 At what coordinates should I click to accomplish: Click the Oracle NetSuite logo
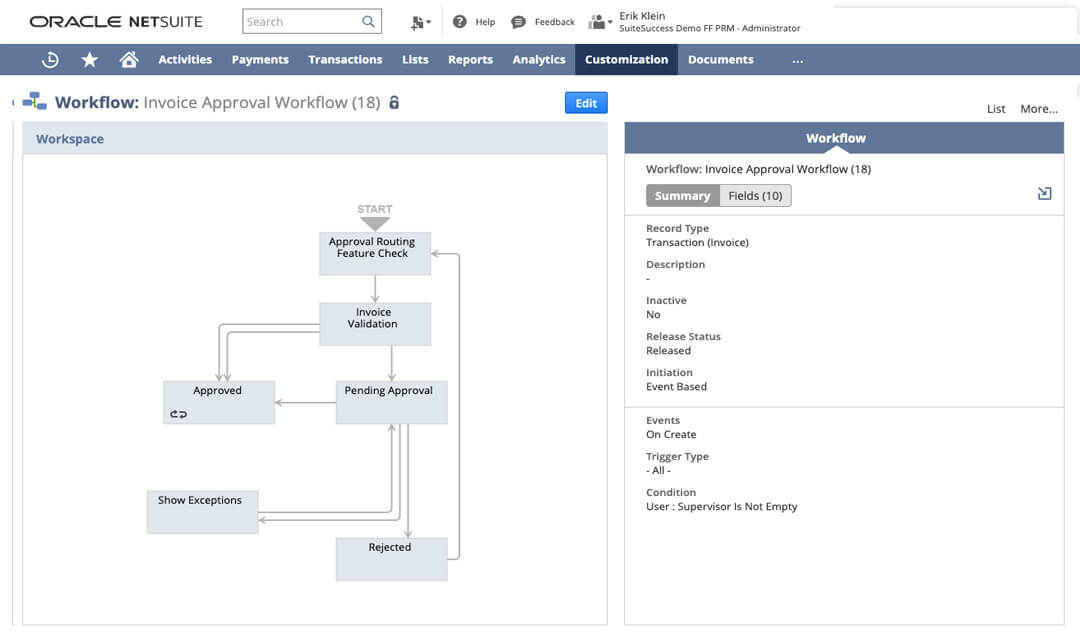coord(116,21)
